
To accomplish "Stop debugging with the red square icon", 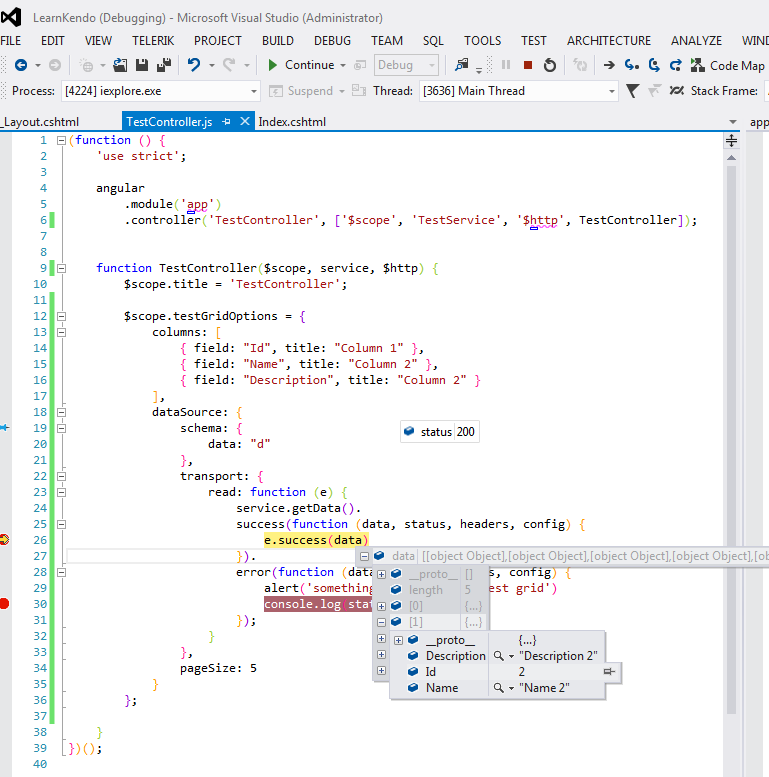I will (x=527, y=65).
